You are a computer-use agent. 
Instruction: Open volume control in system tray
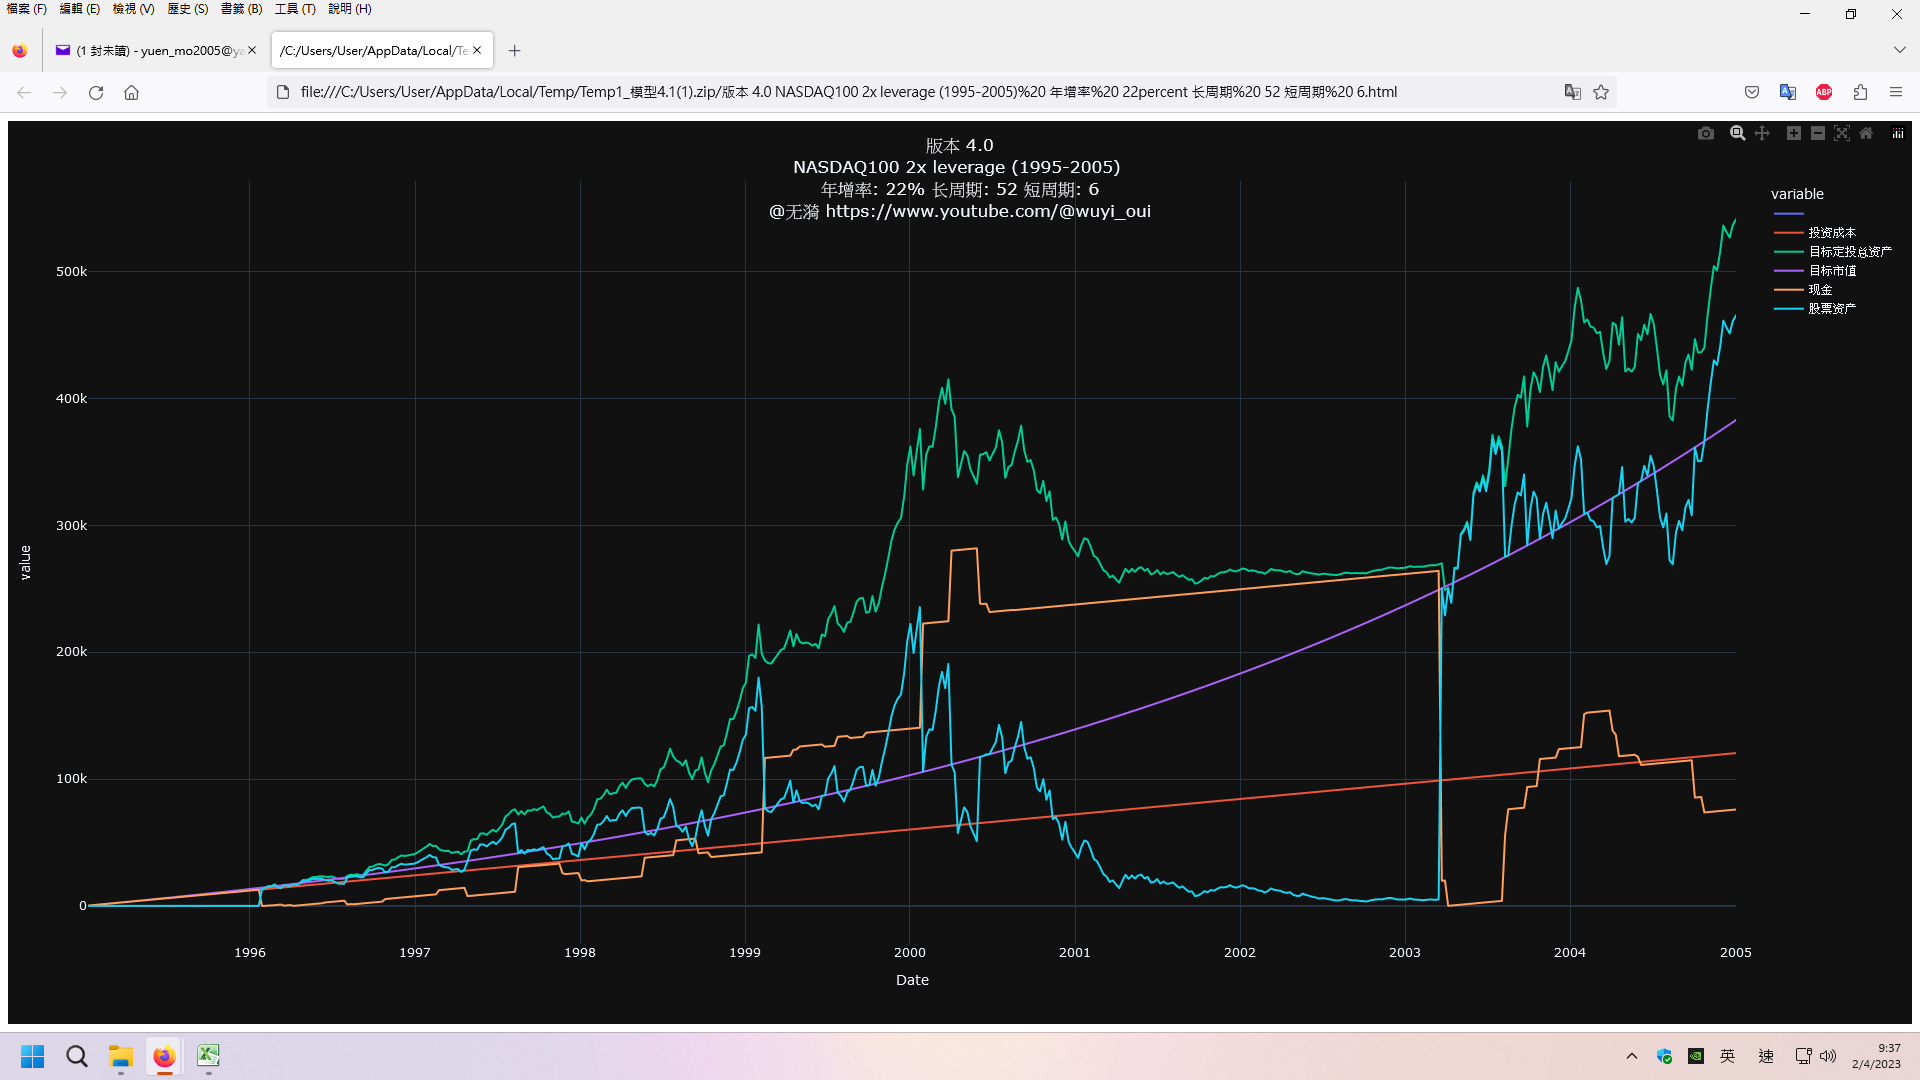click(1828, 1056)
